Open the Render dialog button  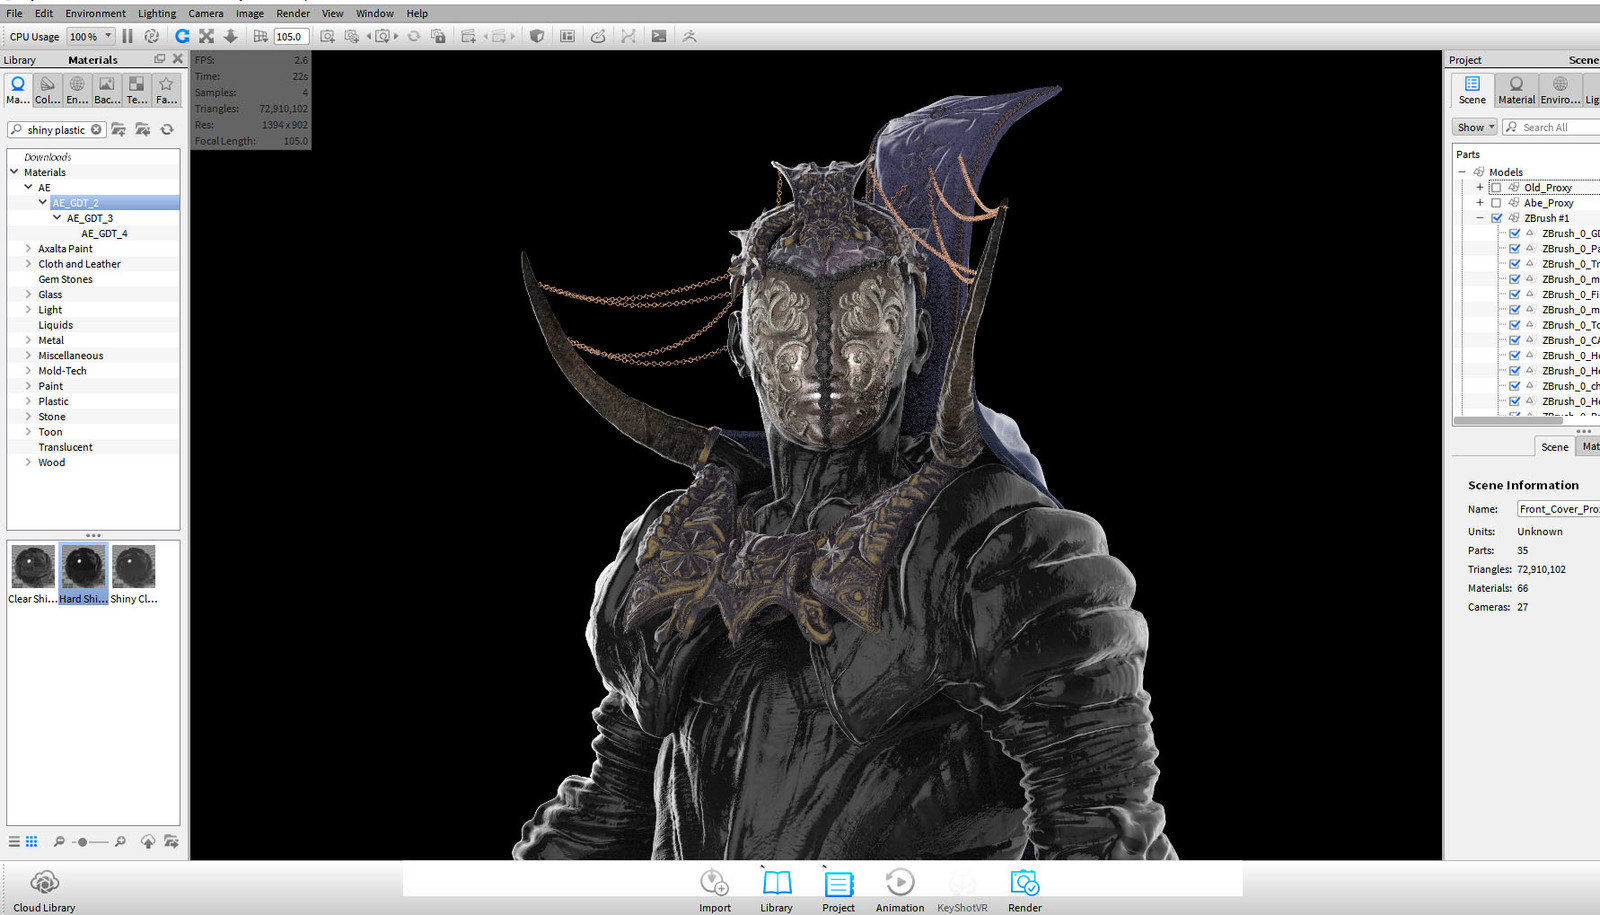1025,890
